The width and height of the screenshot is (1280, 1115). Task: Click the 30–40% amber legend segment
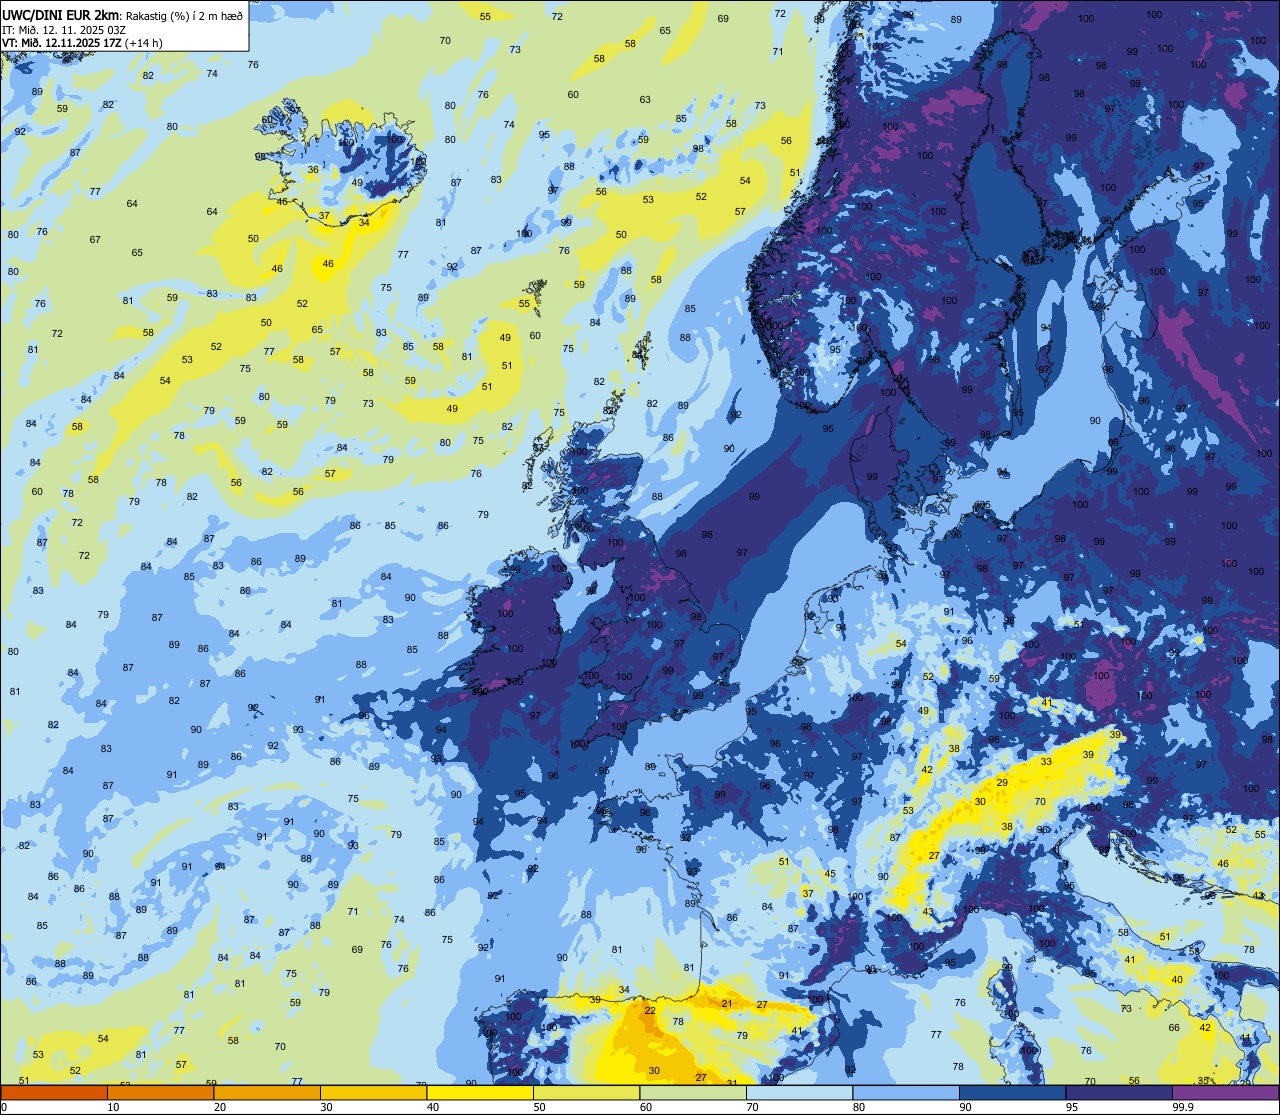(x=373, y=1093)
